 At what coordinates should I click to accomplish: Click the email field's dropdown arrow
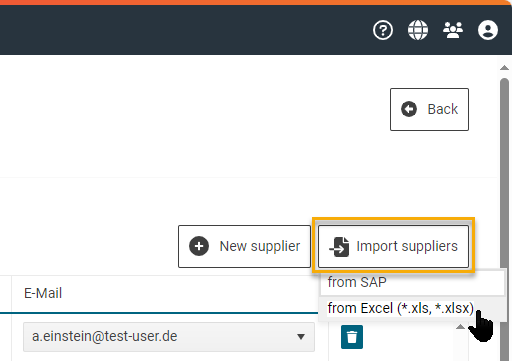click(301, 337)
